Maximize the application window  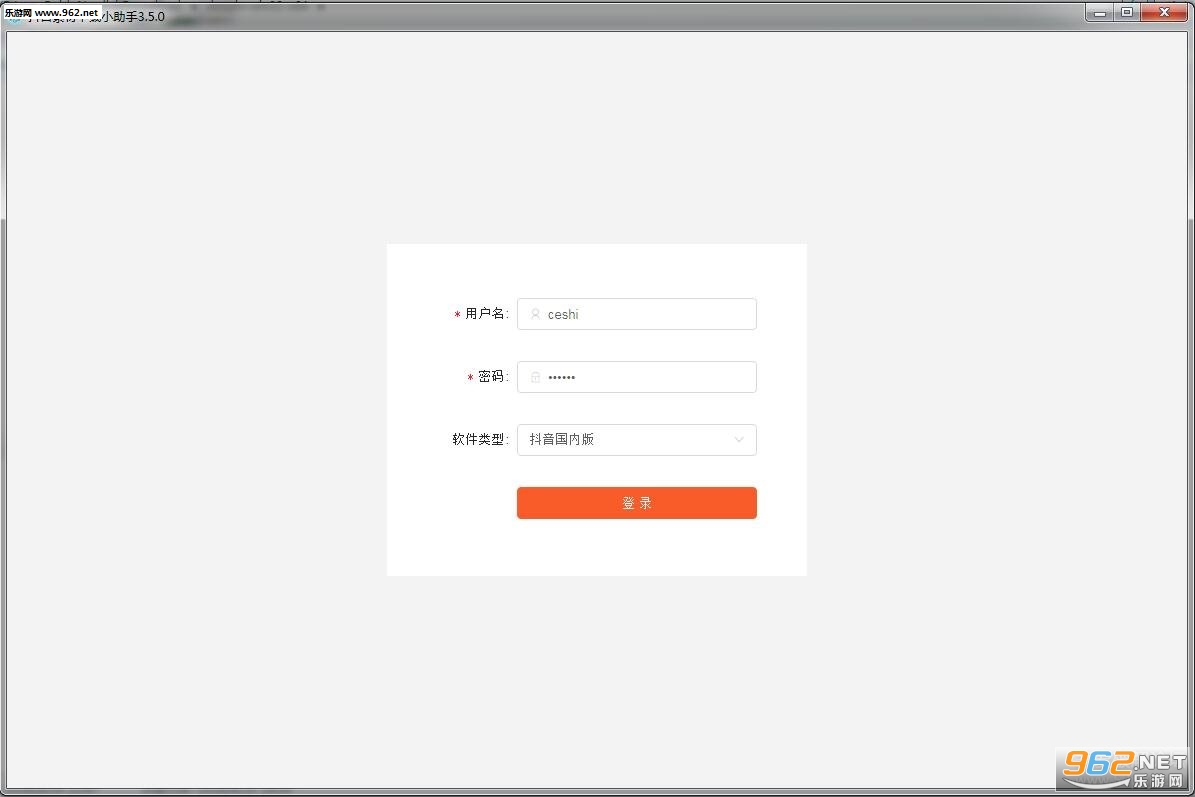[1126, 13]
